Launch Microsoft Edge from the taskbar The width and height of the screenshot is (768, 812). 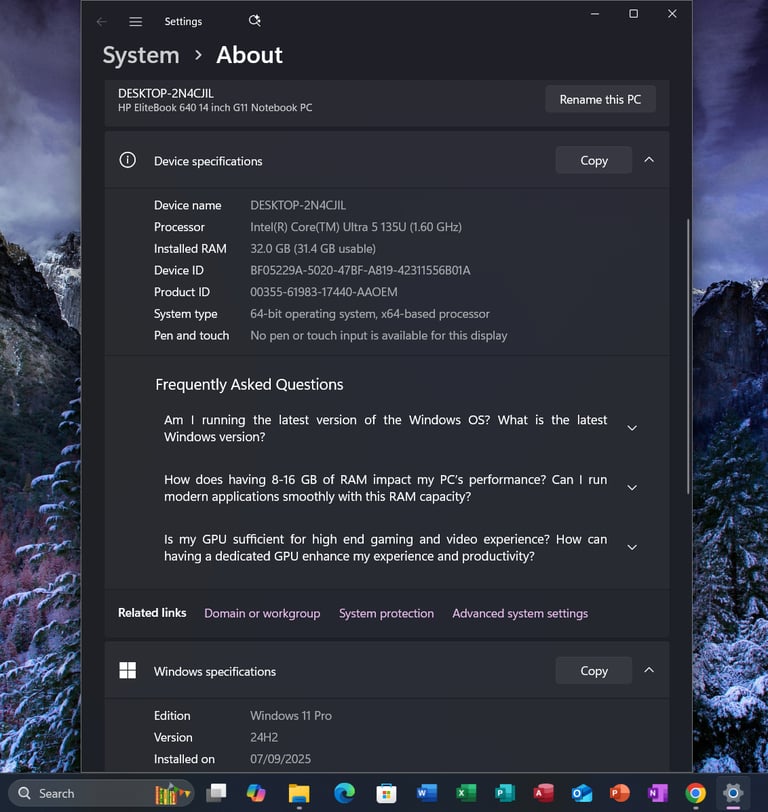[x=344, y=793]
